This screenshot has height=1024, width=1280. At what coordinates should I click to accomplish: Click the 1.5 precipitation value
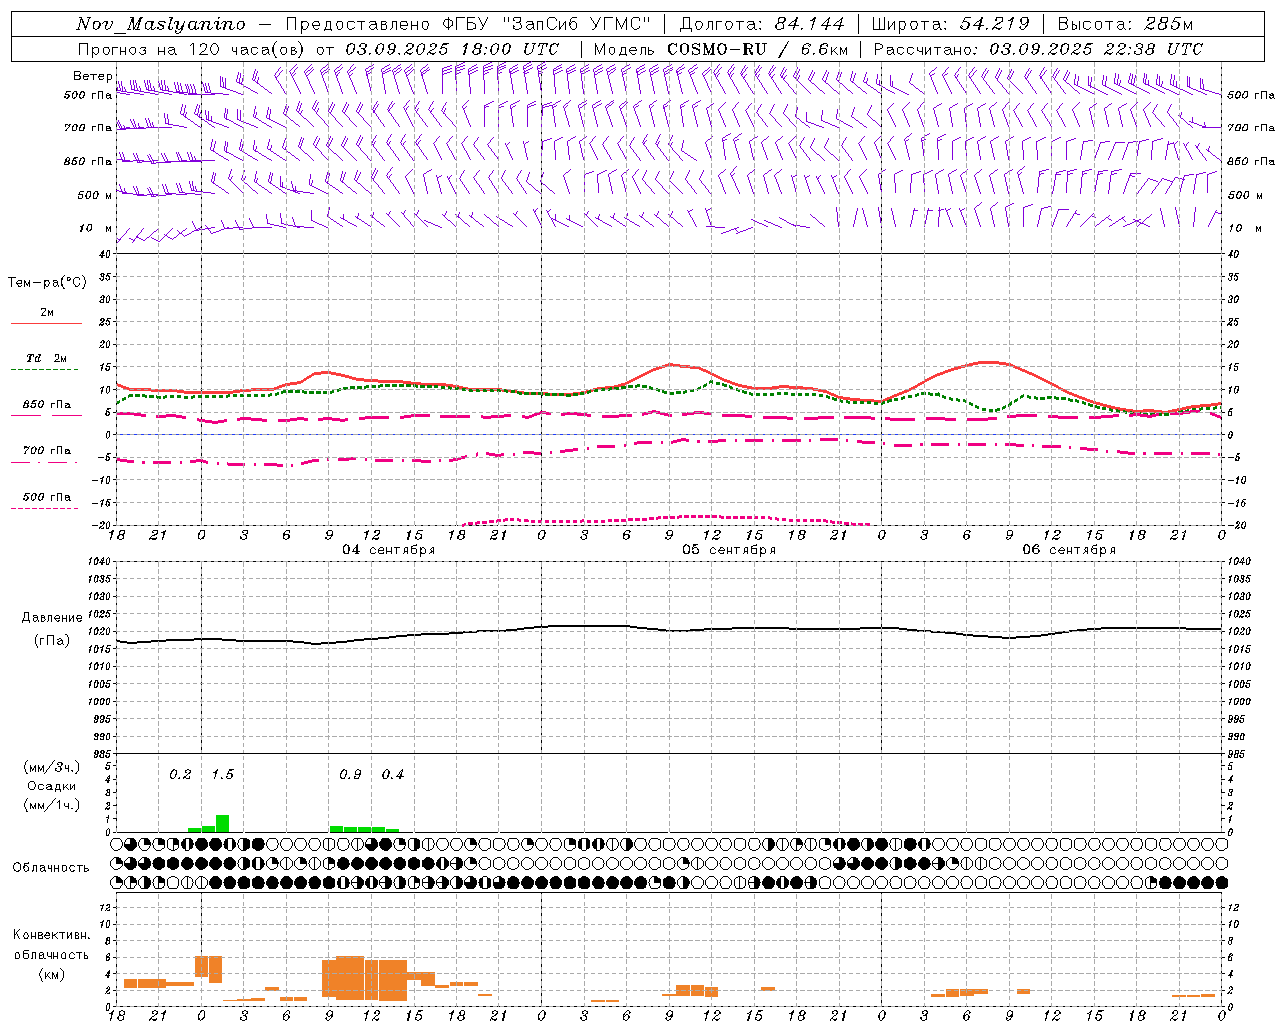click(x=222, y=774)
